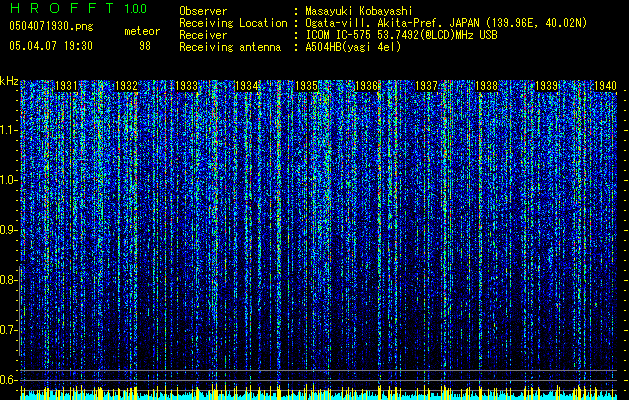Click the 0.8 kHz axis label
The height and width of the screenshot is (400, 629).
(x=8, y=280)
